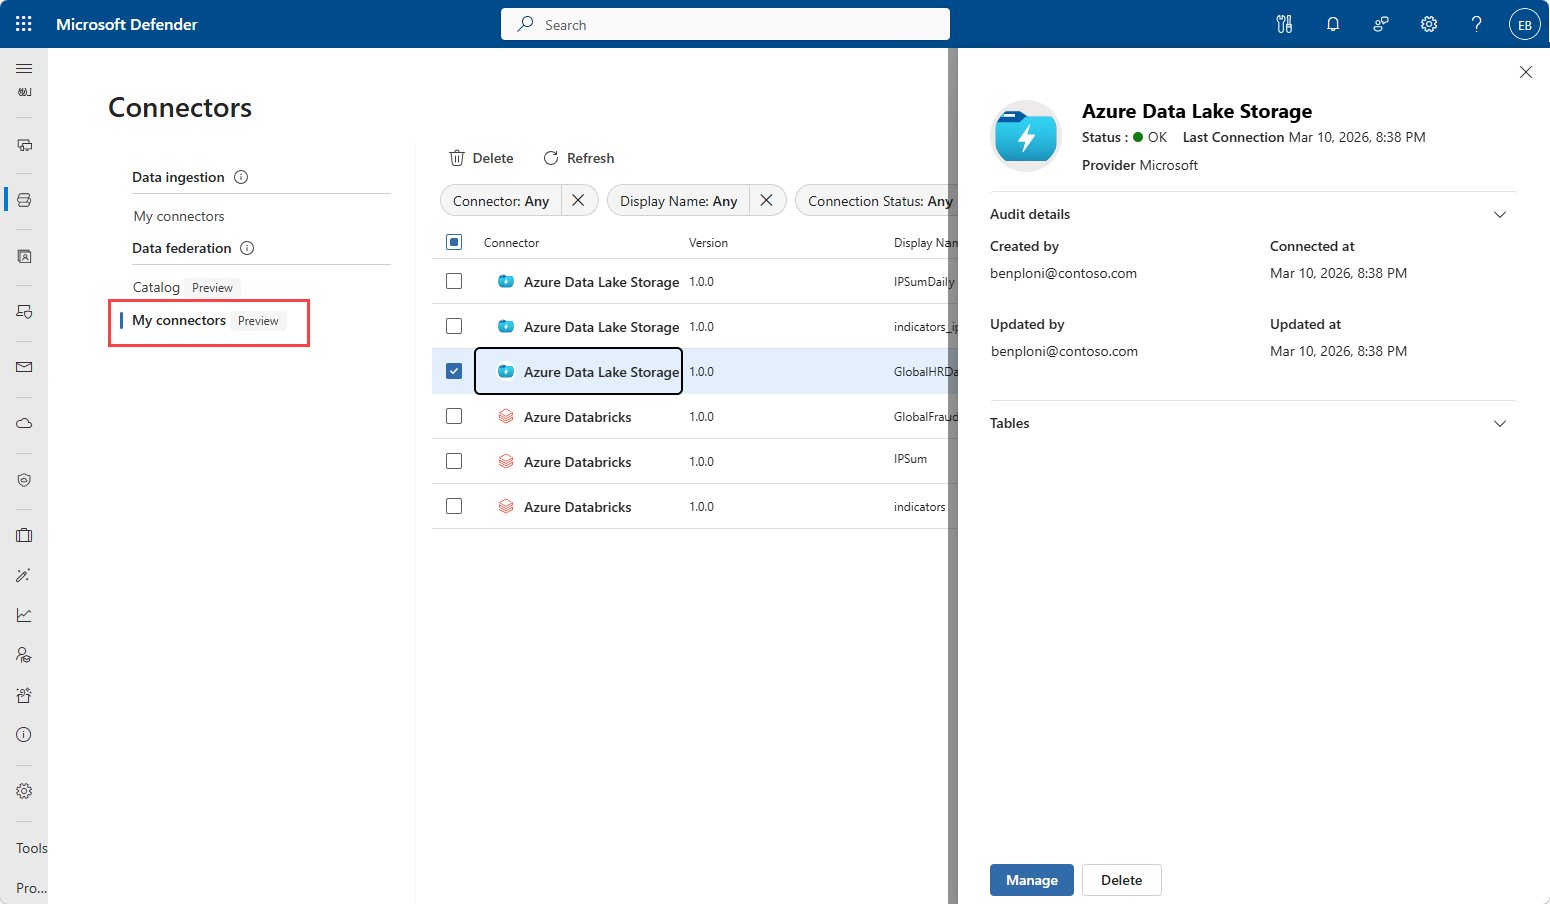Open the reports chart sidebar icon
The height and width of the screenshot is (904, 1550).
pyautogui.click(x=24, y=615)
